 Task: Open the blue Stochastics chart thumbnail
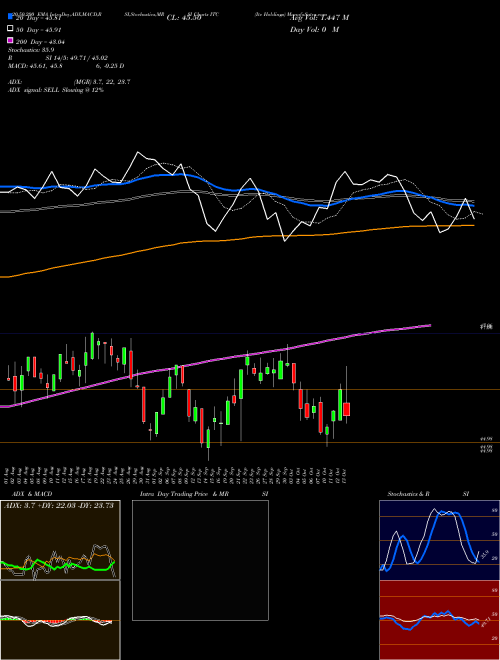tap(439, 540)
